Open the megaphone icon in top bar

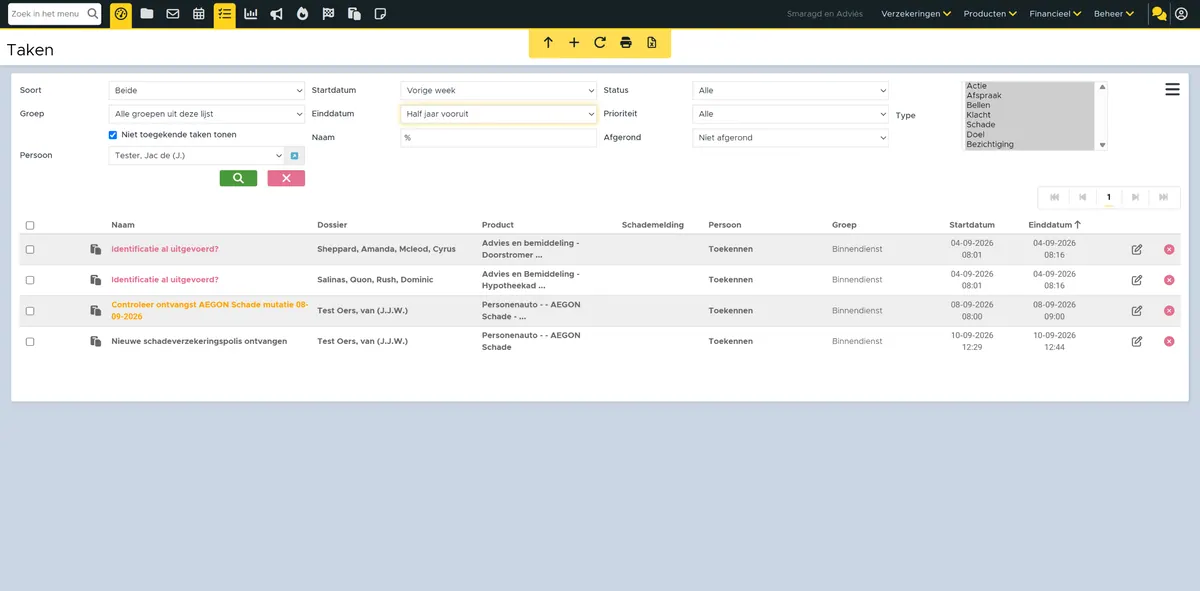[276, 14]
